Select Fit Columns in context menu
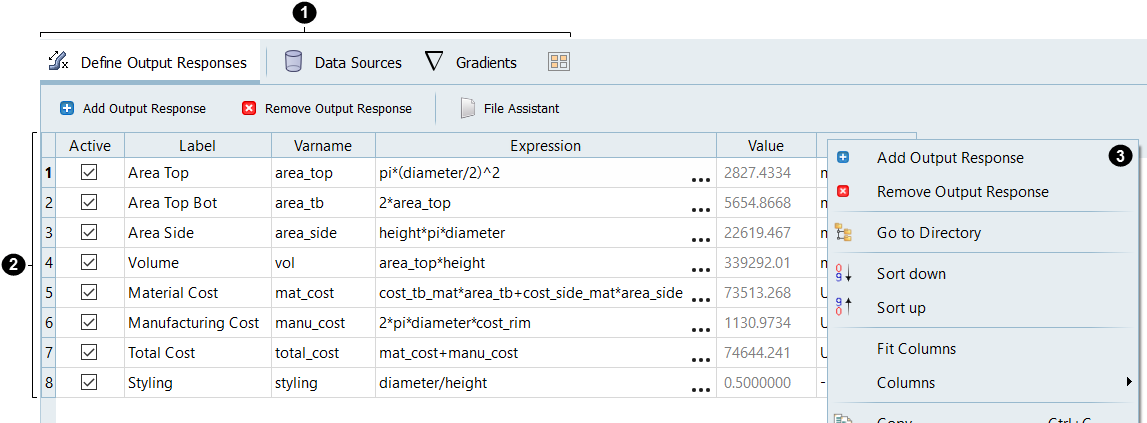Screen dimensions: 1147x423 pyautogui.click(x=916, y=349)
